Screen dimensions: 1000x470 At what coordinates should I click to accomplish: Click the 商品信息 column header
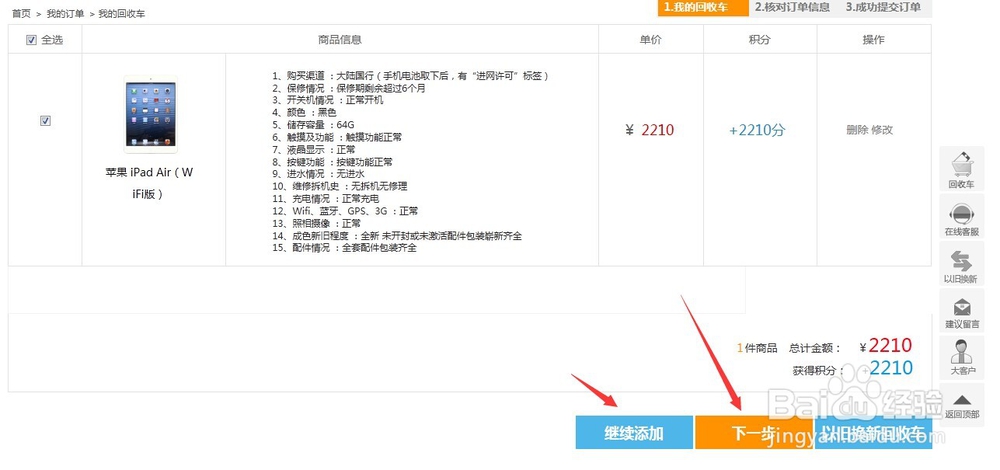click(x=340, y=40)
